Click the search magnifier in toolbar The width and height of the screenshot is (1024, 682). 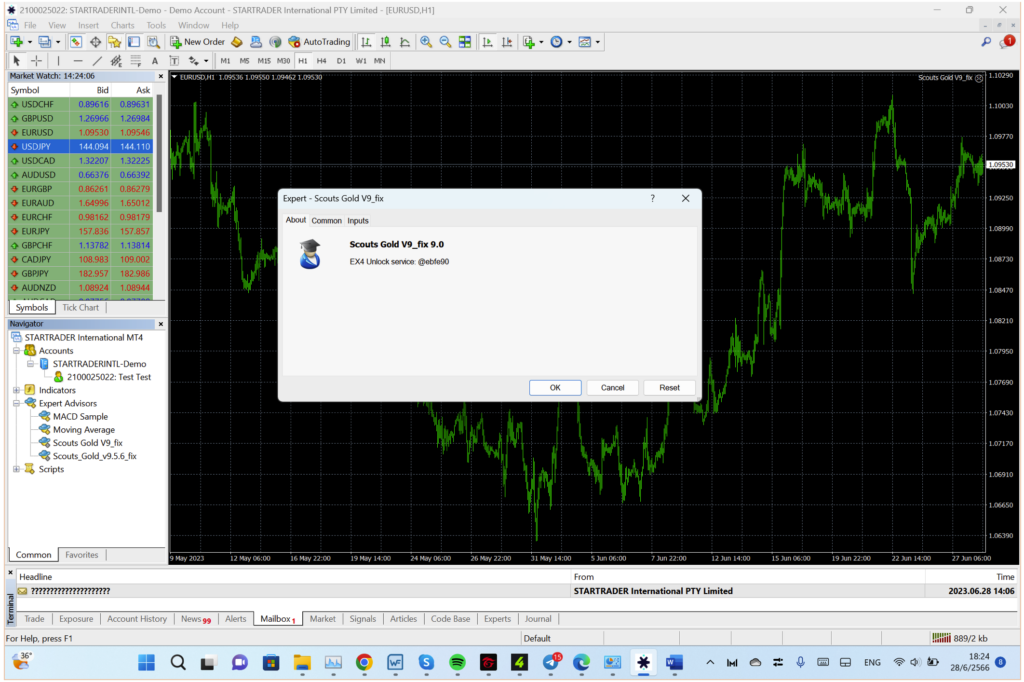pos(986,42)
